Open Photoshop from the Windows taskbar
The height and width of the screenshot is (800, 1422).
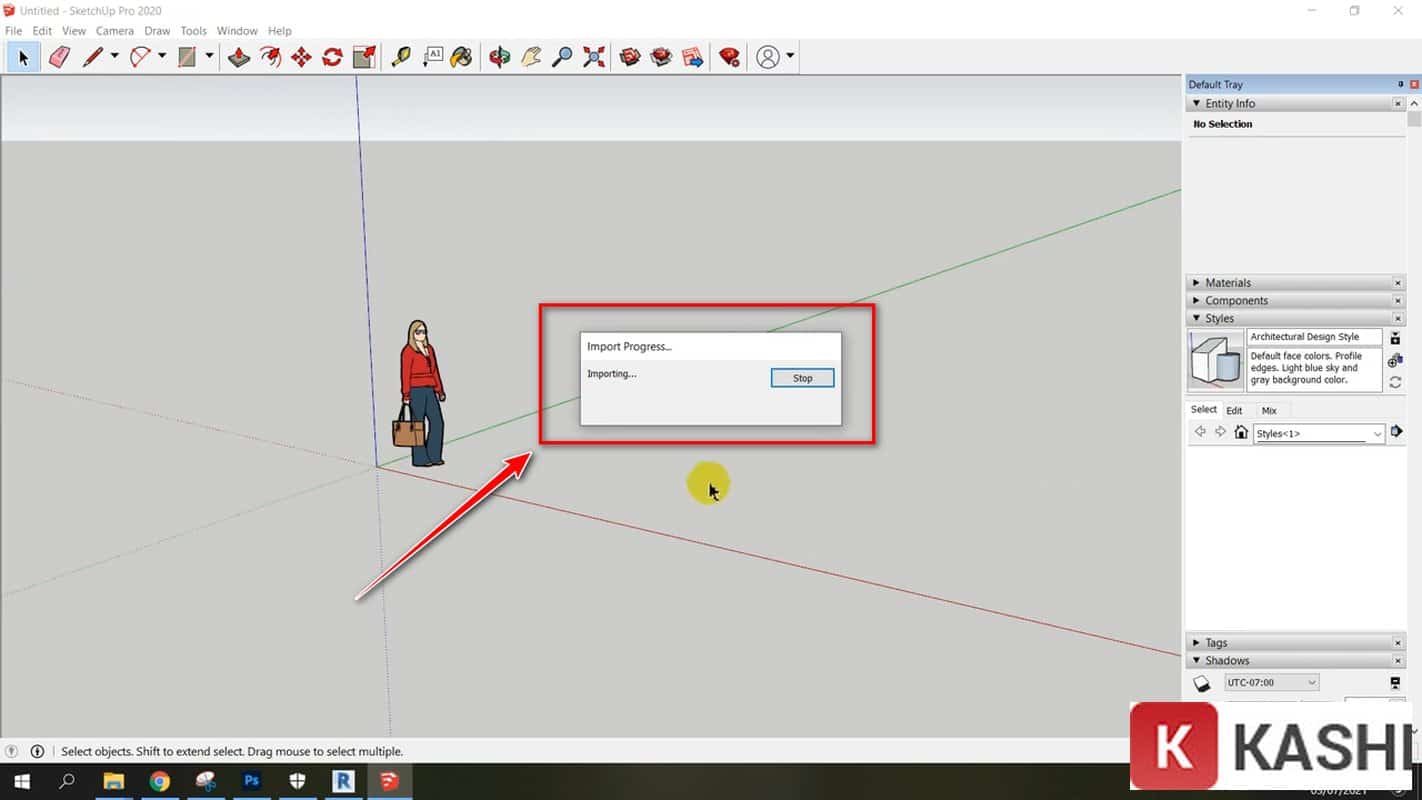[x=251, y=781]
